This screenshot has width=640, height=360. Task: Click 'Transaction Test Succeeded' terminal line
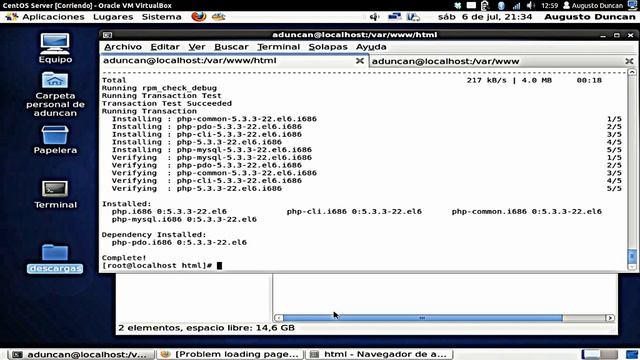point(167,103)
